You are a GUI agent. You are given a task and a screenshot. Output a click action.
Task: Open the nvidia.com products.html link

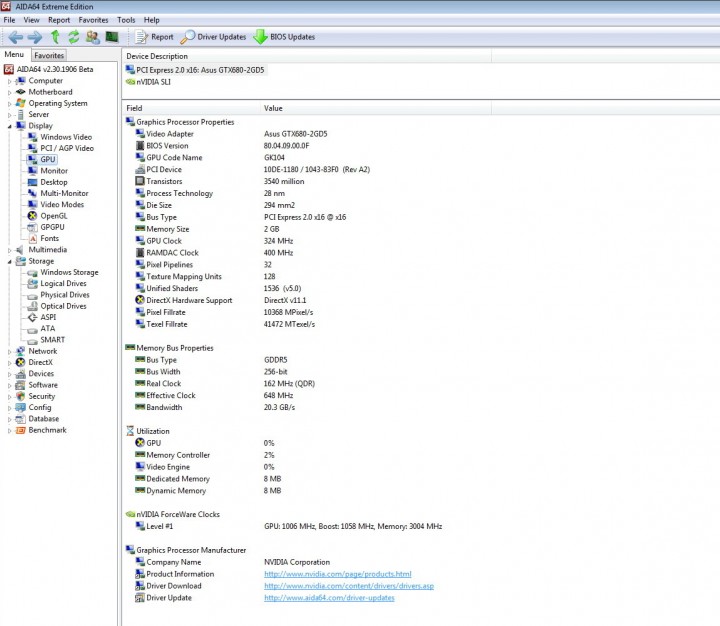tap(338, 574)
